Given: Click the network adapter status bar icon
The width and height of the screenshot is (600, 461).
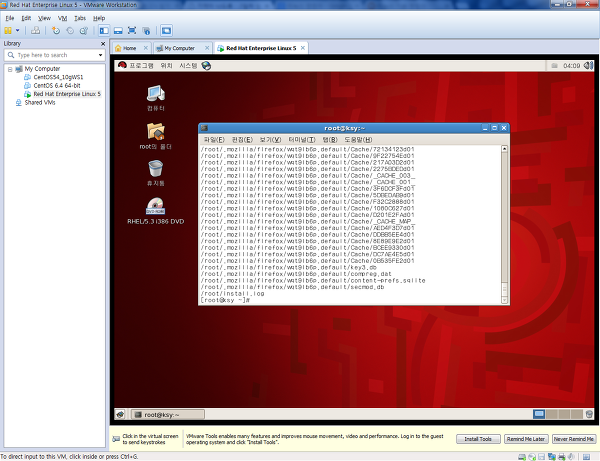Looking at the screenshot, I should (552, 457).
